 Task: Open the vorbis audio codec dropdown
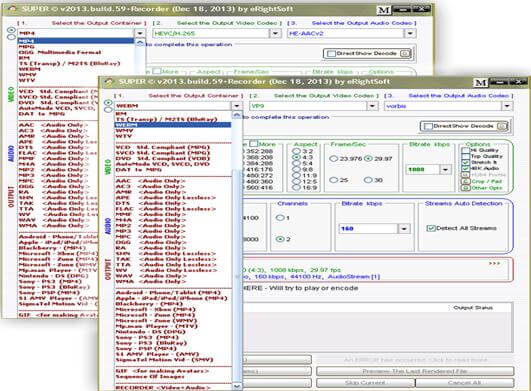click(x=507, y=106)
